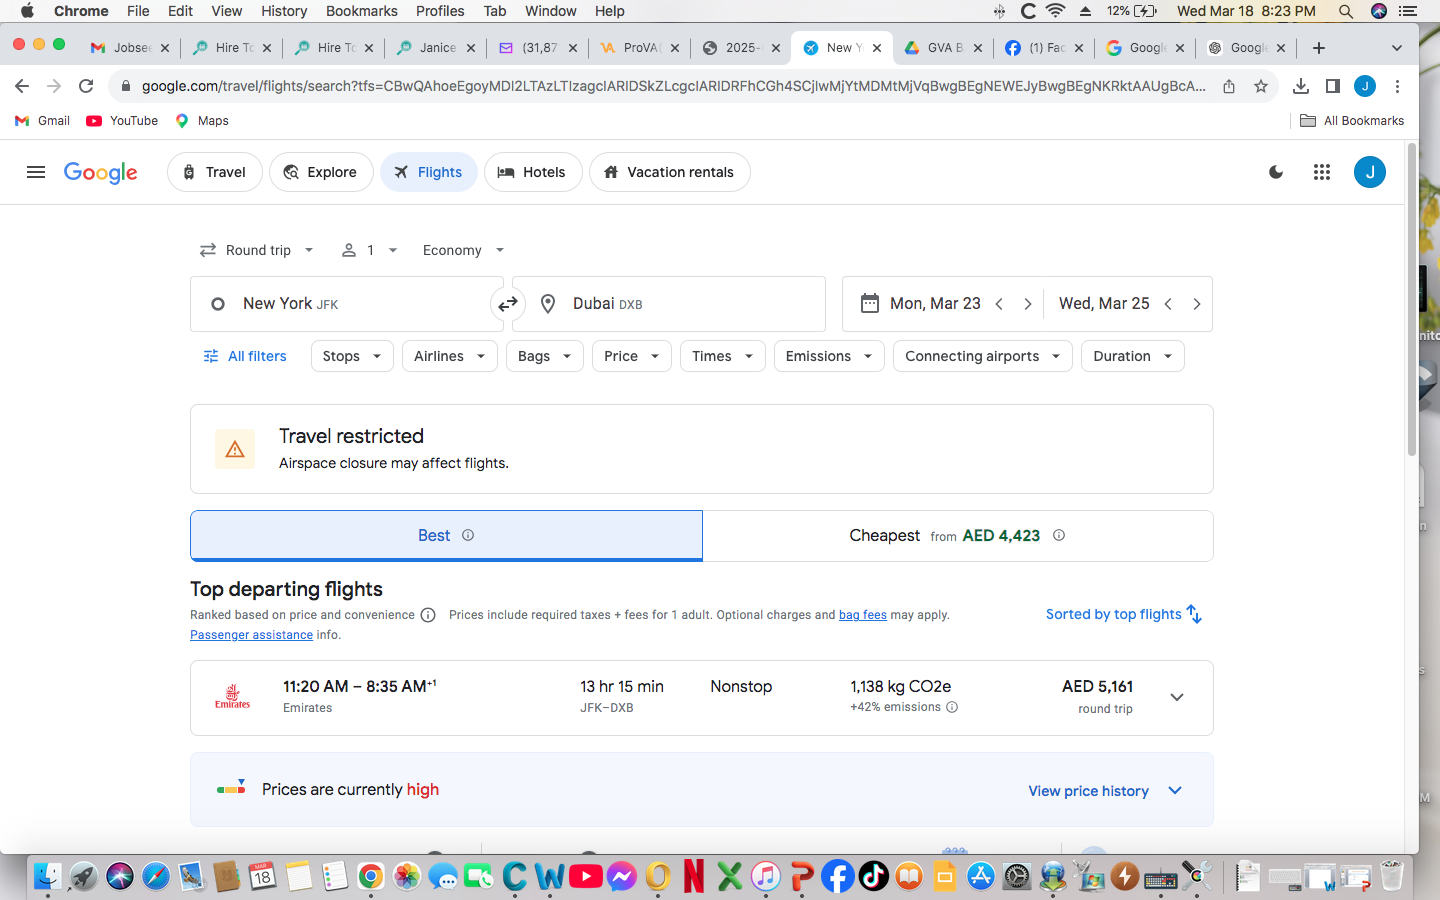Viewport: 1440px width, 900px height.
Task: Open the YouTube bookmark
Action: coord(122,121)
